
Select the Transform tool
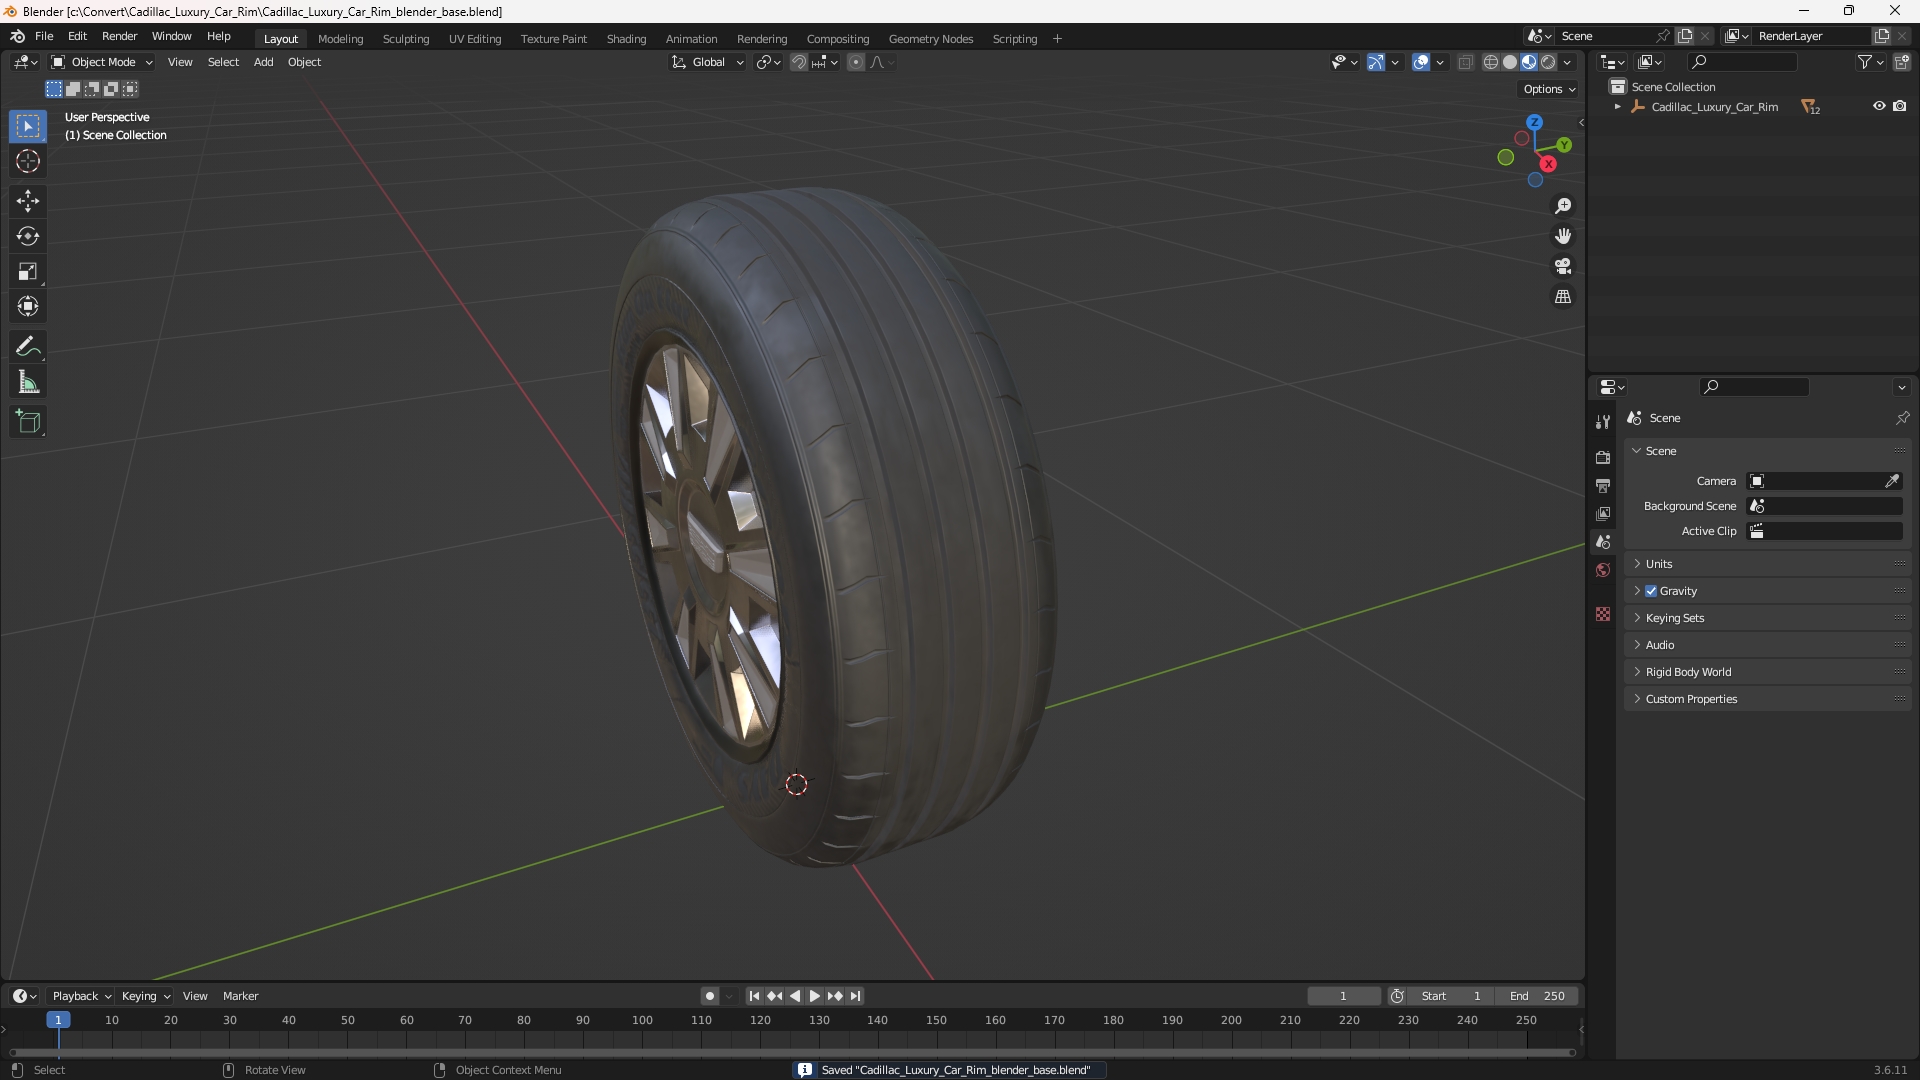[28, 306]
